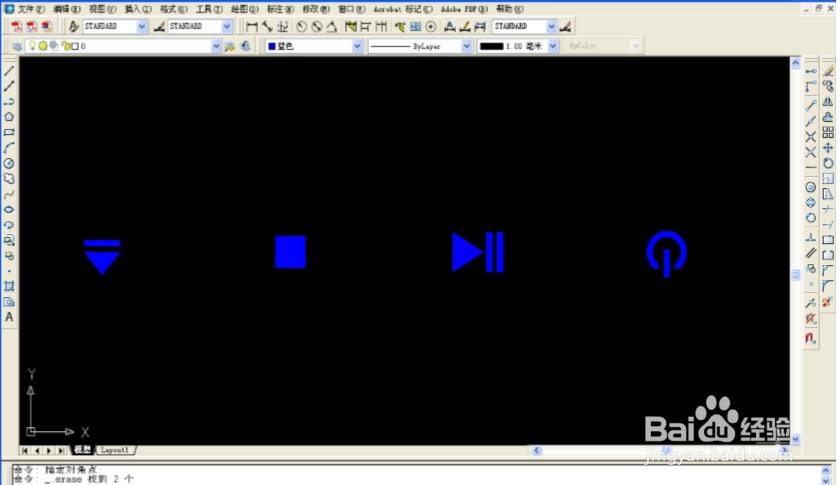Select the Rotate tool
The height and width of the screenshot is (485, 840).
tap(828, 163)
